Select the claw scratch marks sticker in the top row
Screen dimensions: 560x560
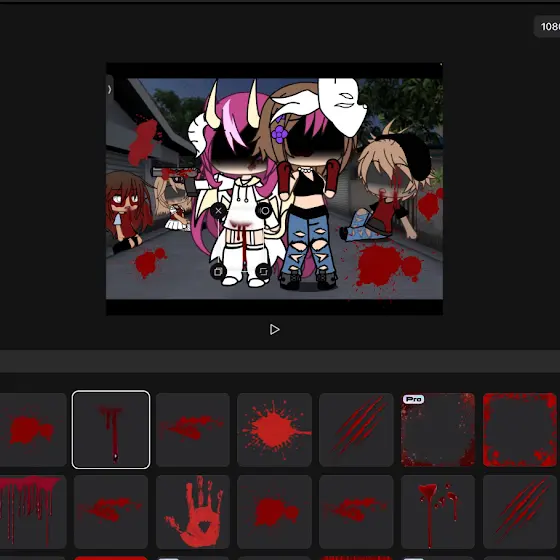pyautogui.click(x=356, y=430)
